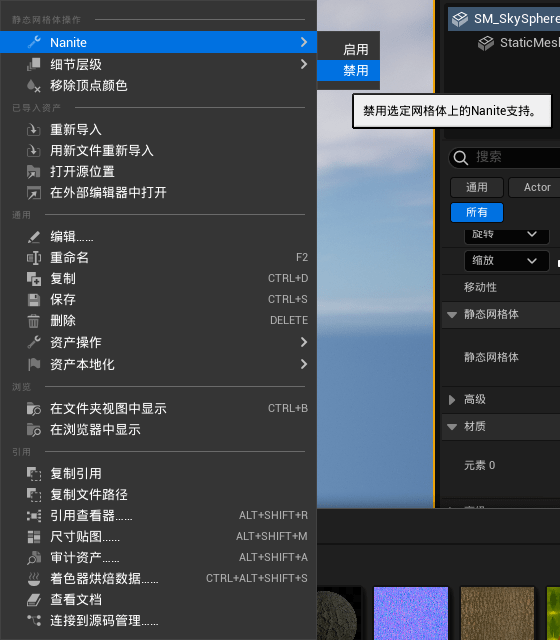Click the 在外部编辑器中打开 icon
Screen dimensions: 560x640
click(x=34, y=193)
